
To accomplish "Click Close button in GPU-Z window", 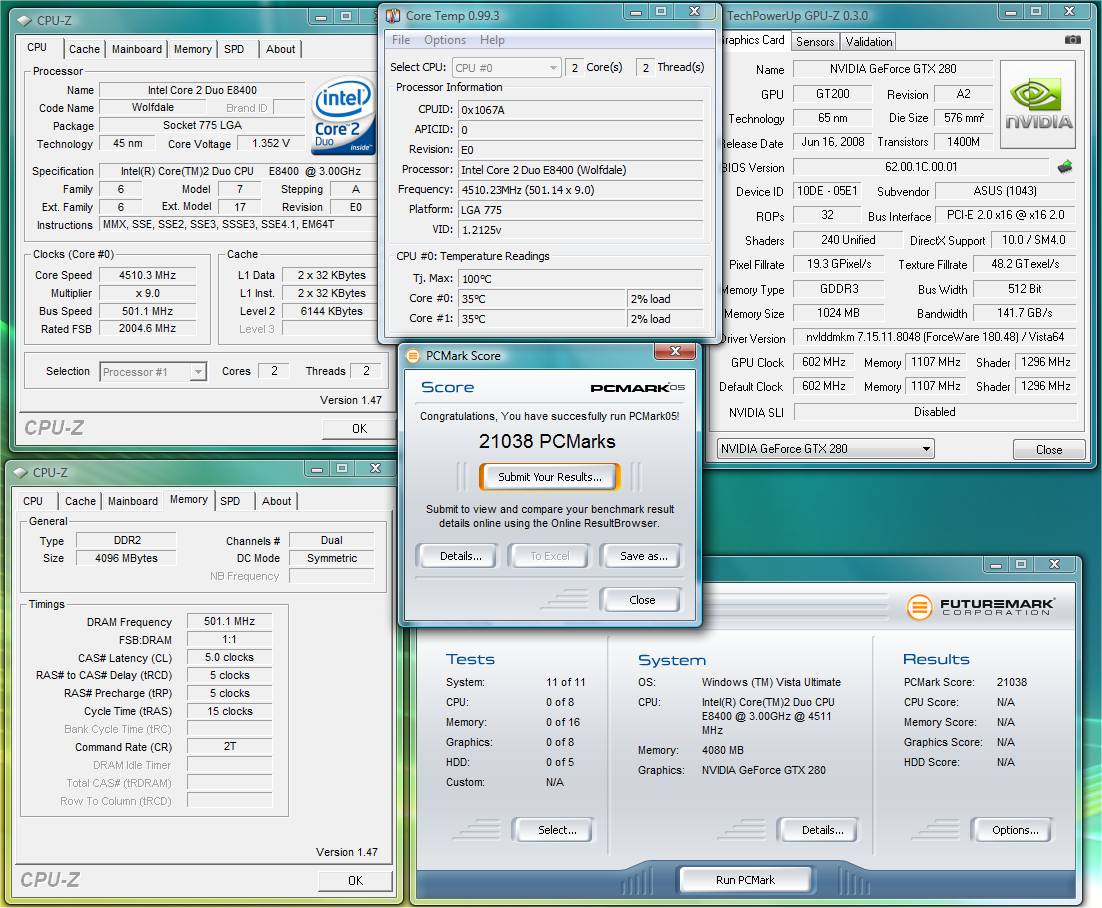I will [1049, 450].
